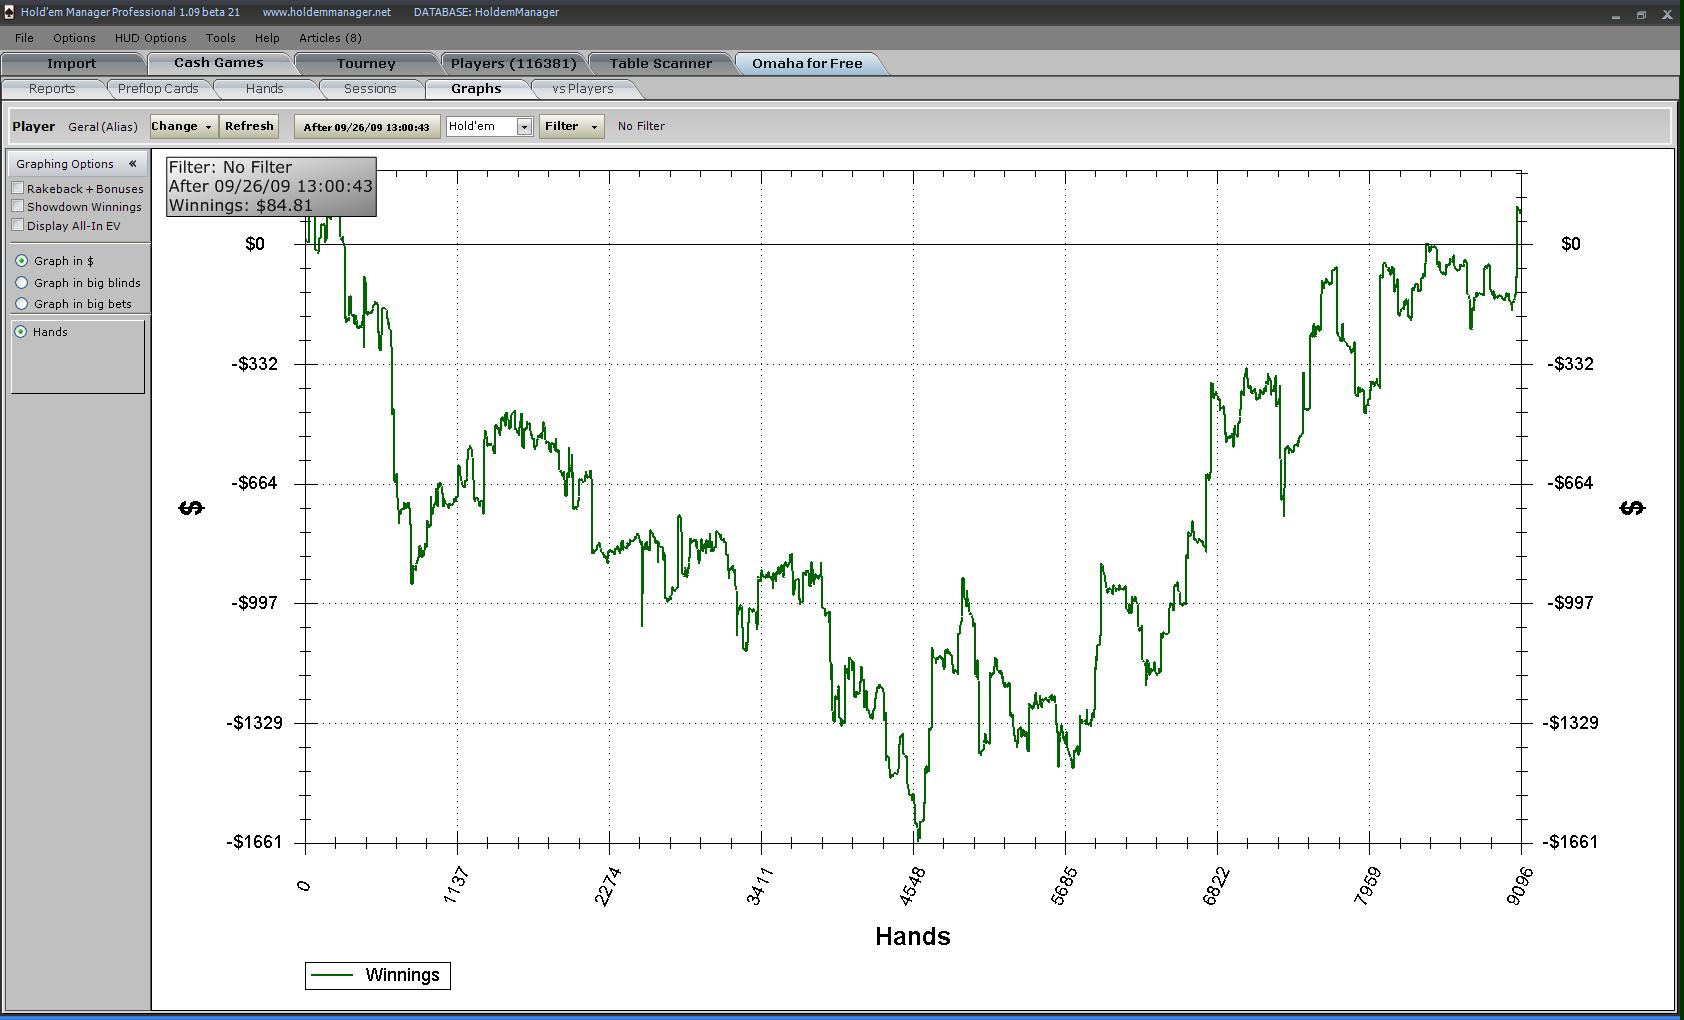Select Graph in big bets option
Screen dimensions: 1684x1020
coord(21,304)
